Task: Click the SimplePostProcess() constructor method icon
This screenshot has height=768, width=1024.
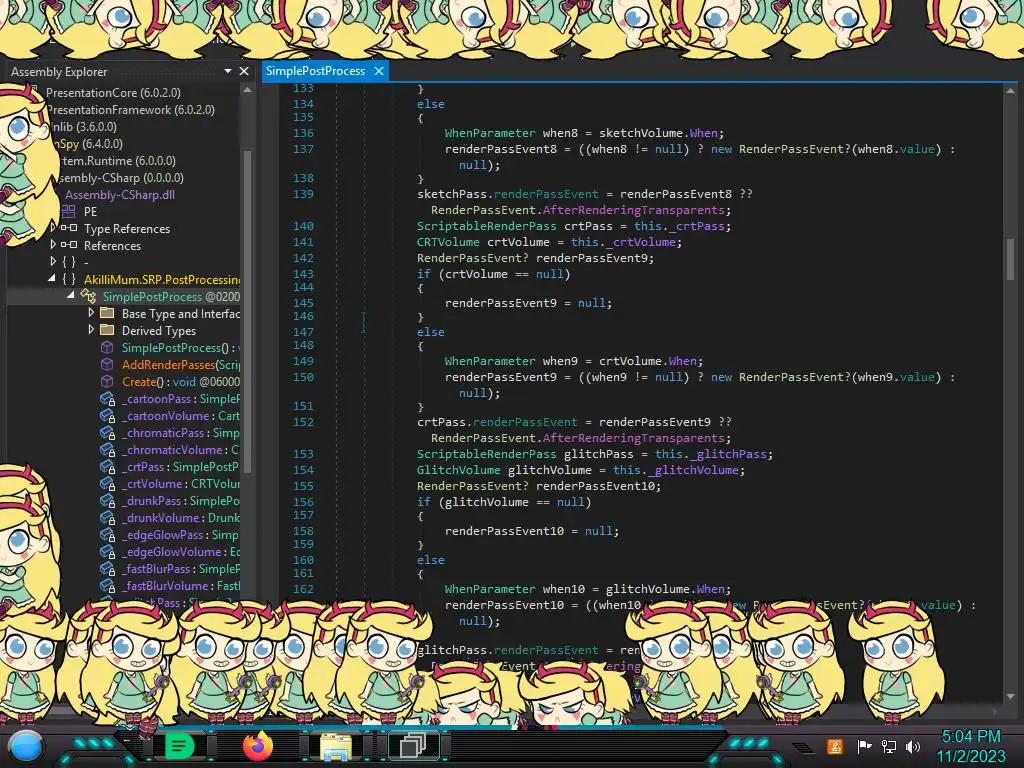Action: pyautogui.click(x=107, y=347)
